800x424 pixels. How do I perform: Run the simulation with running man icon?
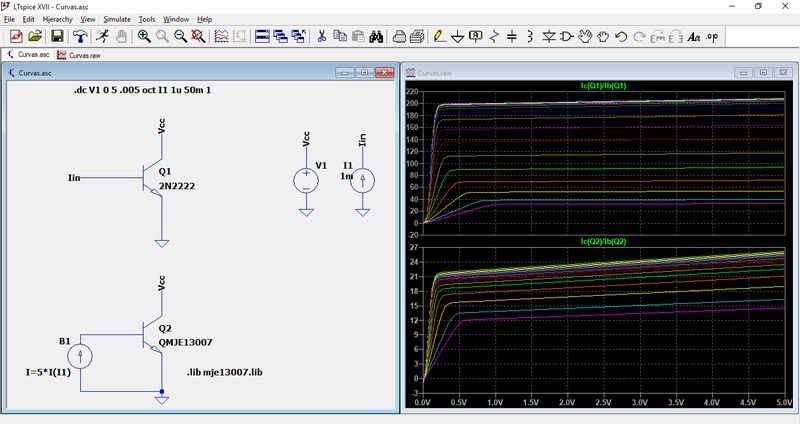[x=103, y=36]
